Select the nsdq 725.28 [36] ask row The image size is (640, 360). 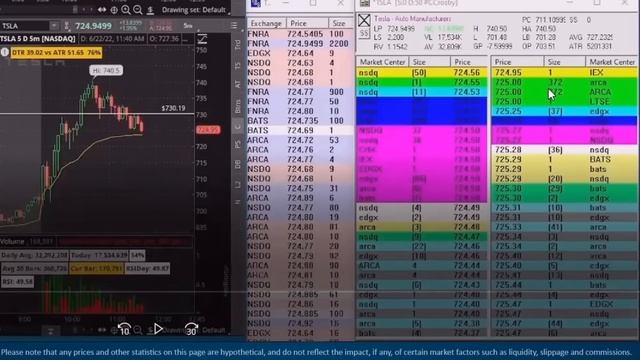pos(564,150)
